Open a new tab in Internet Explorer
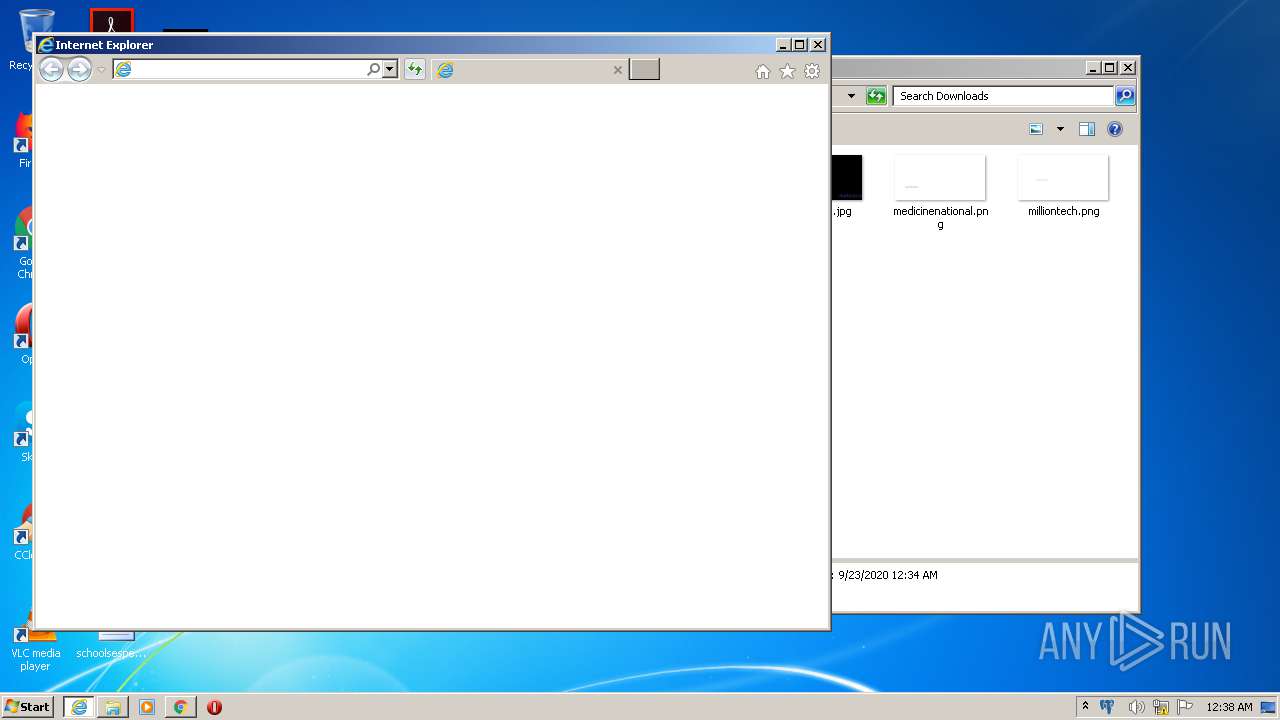The image size is (1280, 720). 644,69
